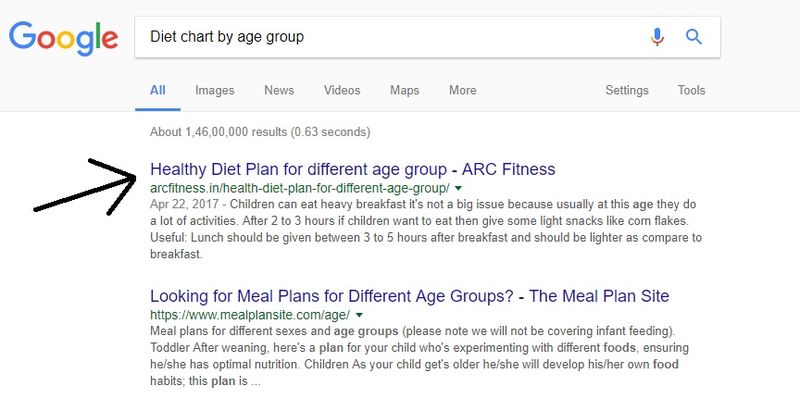The image size is (800, 411).
Task: Click the 'Apr 22, 2017' date in the first snippet
Action: [184, 204]
